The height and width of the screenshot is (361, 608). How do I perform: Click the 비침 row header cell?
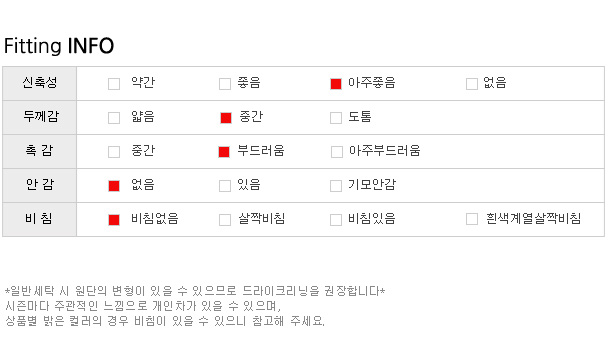pyautogui.click(x=40, y=219)
